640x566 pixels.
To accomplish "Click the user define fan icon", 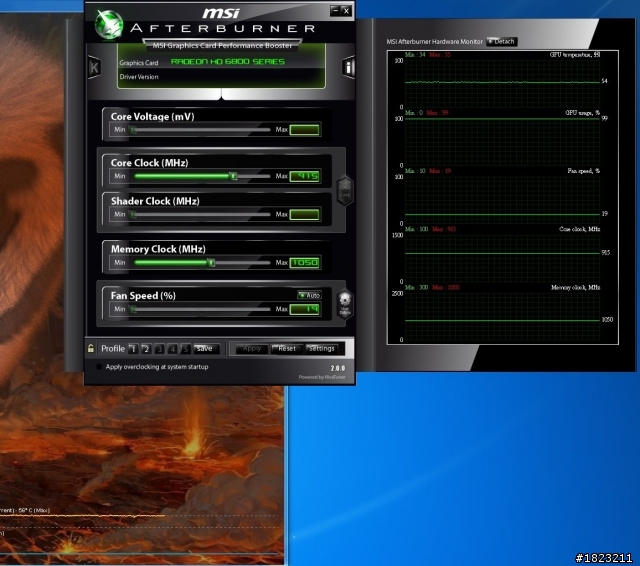I will pos(345,304).
